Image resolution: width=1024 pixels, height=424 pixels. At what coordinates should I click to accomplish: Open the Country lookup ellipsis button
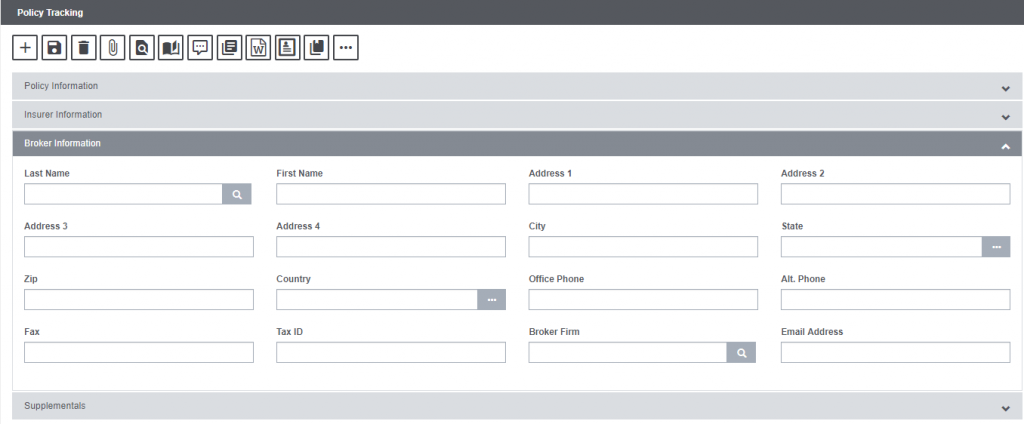pos(492,299)
